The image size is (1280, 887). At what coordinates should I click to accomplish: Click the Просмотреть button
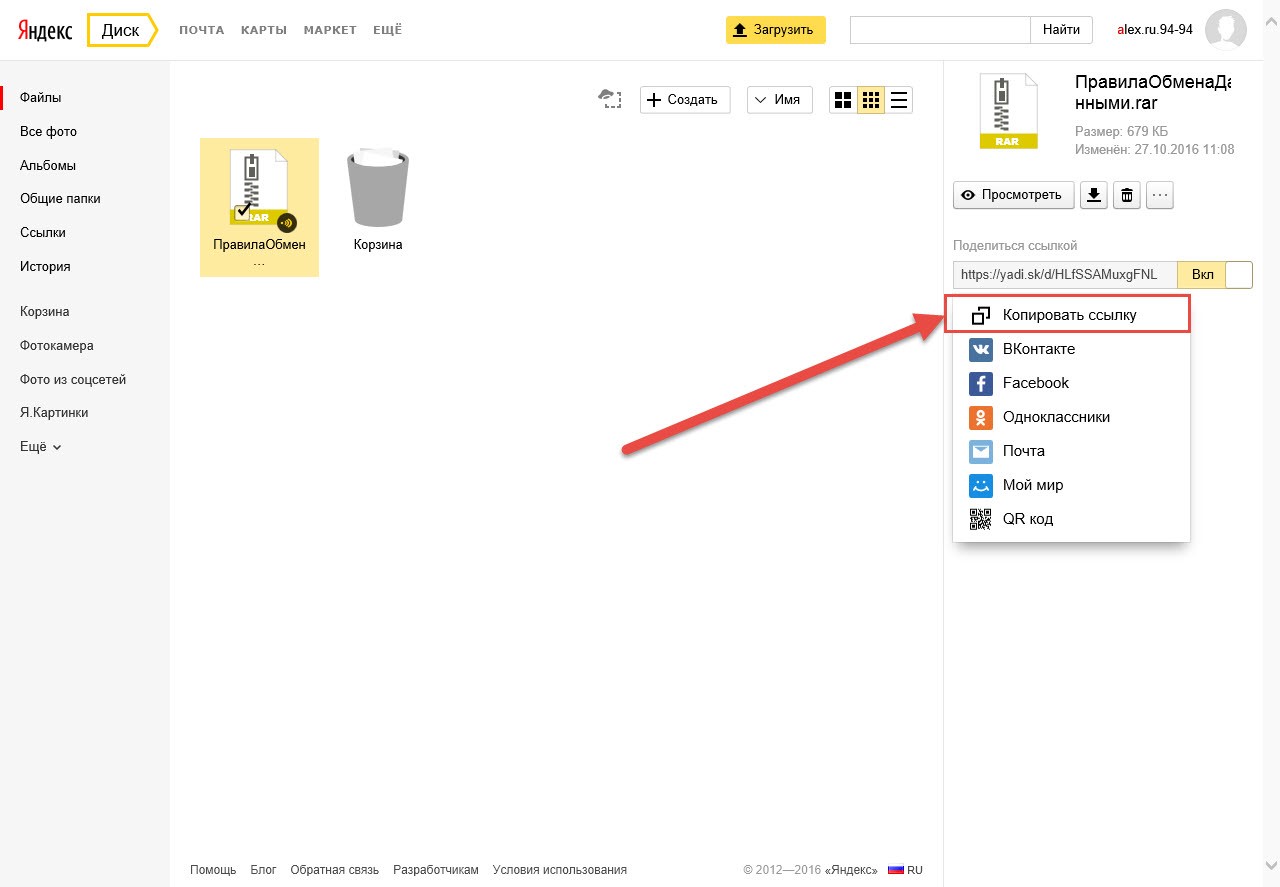click(1014, 195)
